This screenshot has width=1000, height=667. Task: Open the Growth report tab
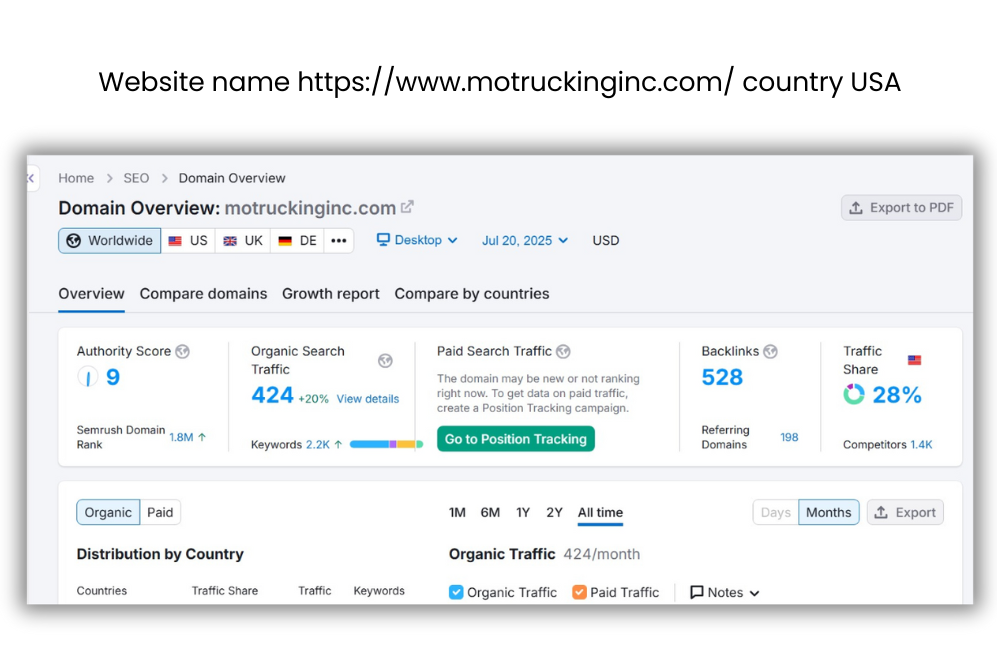[330, 294]
